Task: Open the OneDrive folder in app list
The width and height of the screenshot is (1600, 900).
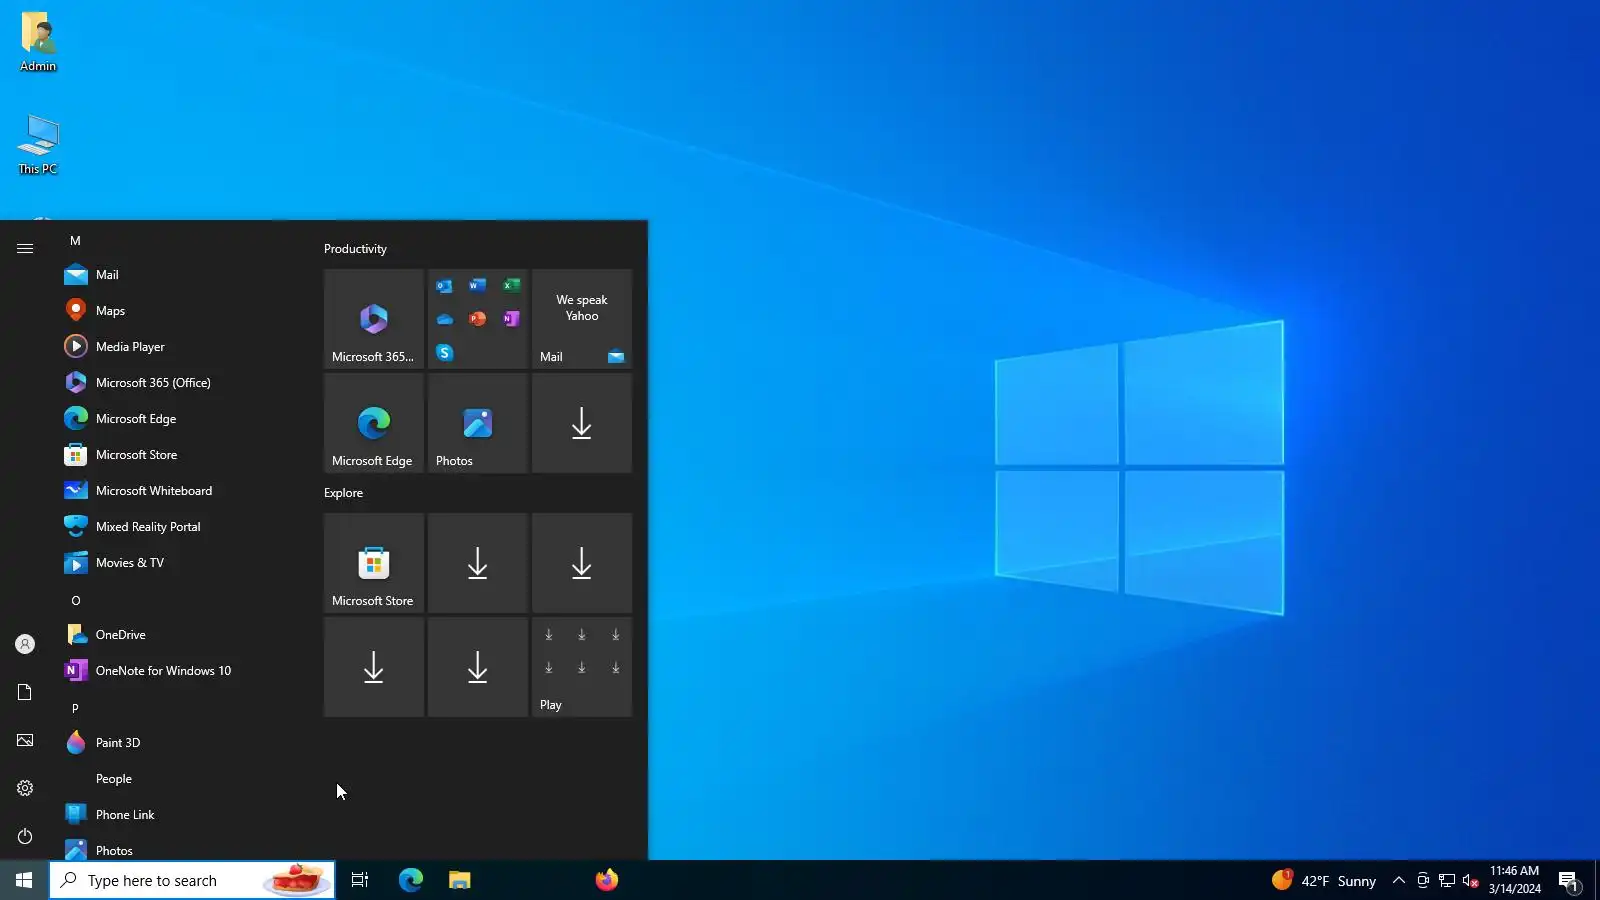Action: tap(180, 635)
